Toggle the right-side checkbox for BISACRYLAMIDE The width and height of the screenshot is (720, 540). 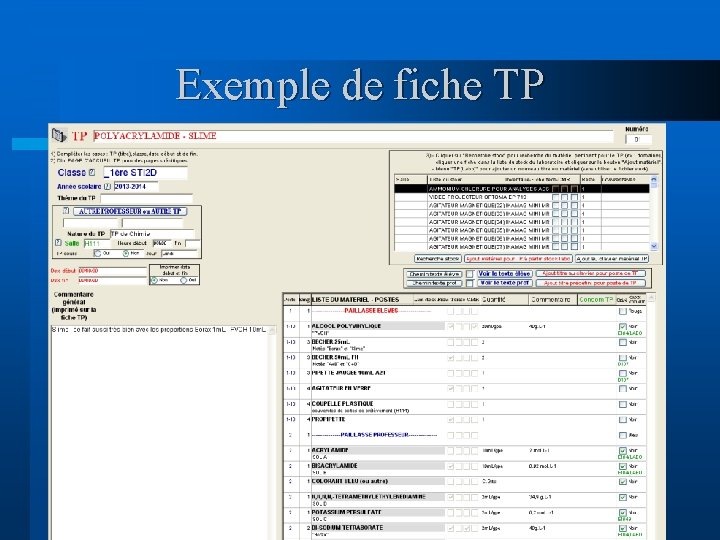point(623,467)
